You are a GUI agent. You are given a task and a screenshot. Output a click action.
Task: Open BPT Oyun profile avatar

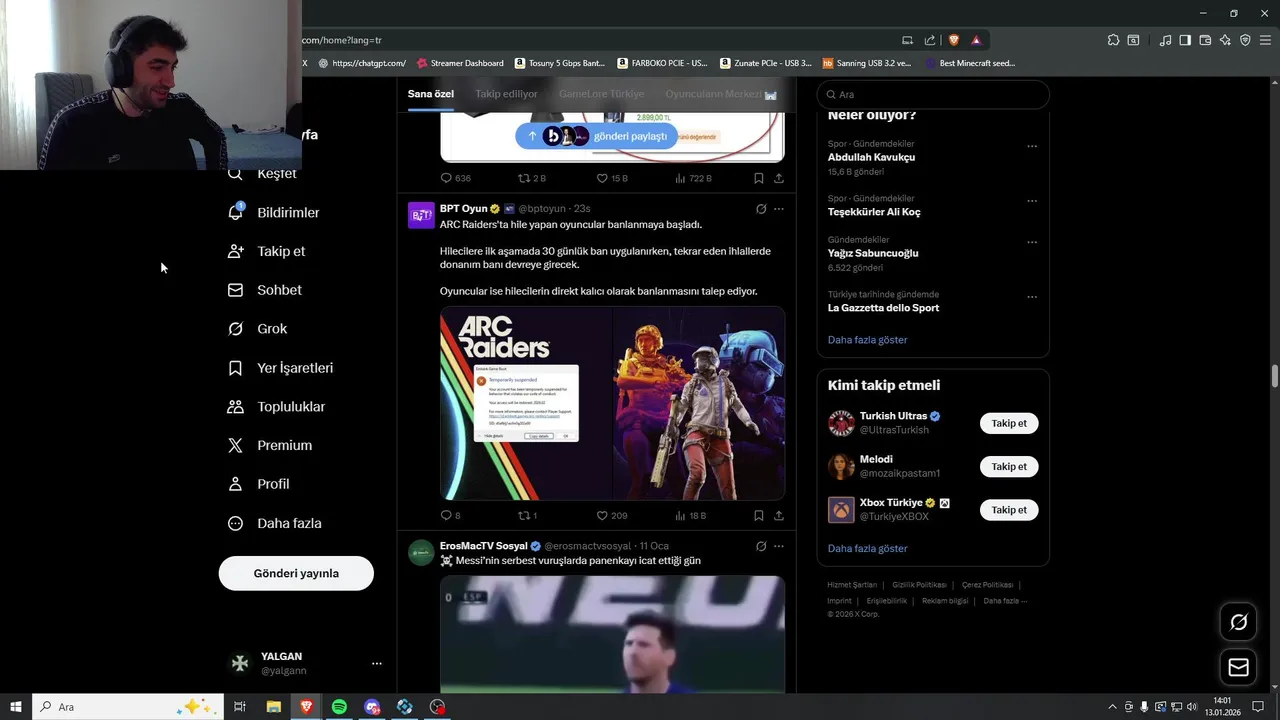(421, 215)
